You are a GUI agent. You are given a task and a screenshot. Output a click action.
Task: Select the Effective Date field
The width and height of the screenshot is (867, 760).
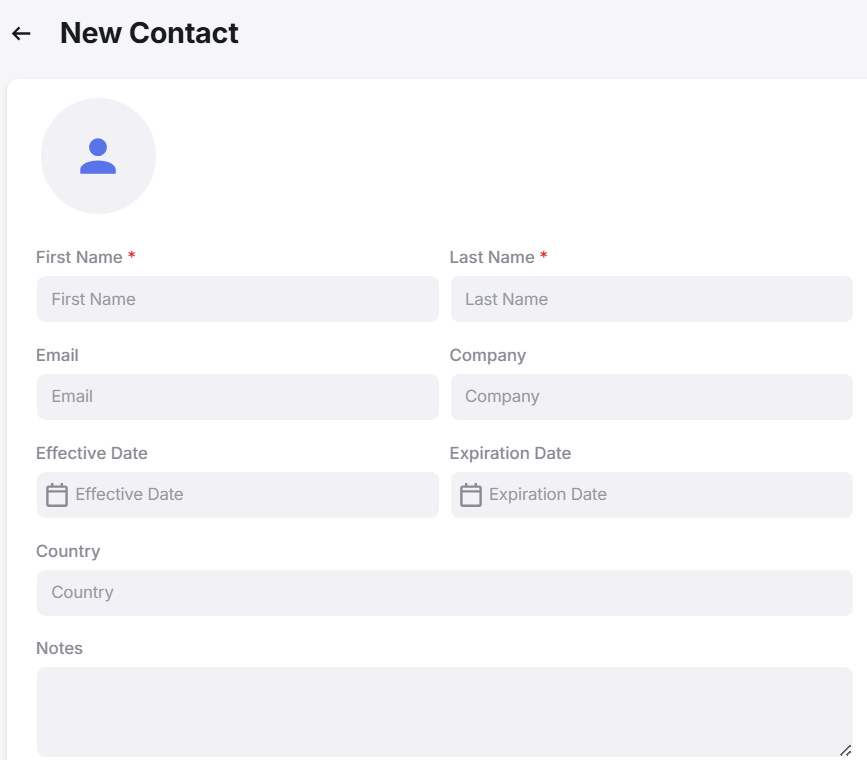pos(238,494)
